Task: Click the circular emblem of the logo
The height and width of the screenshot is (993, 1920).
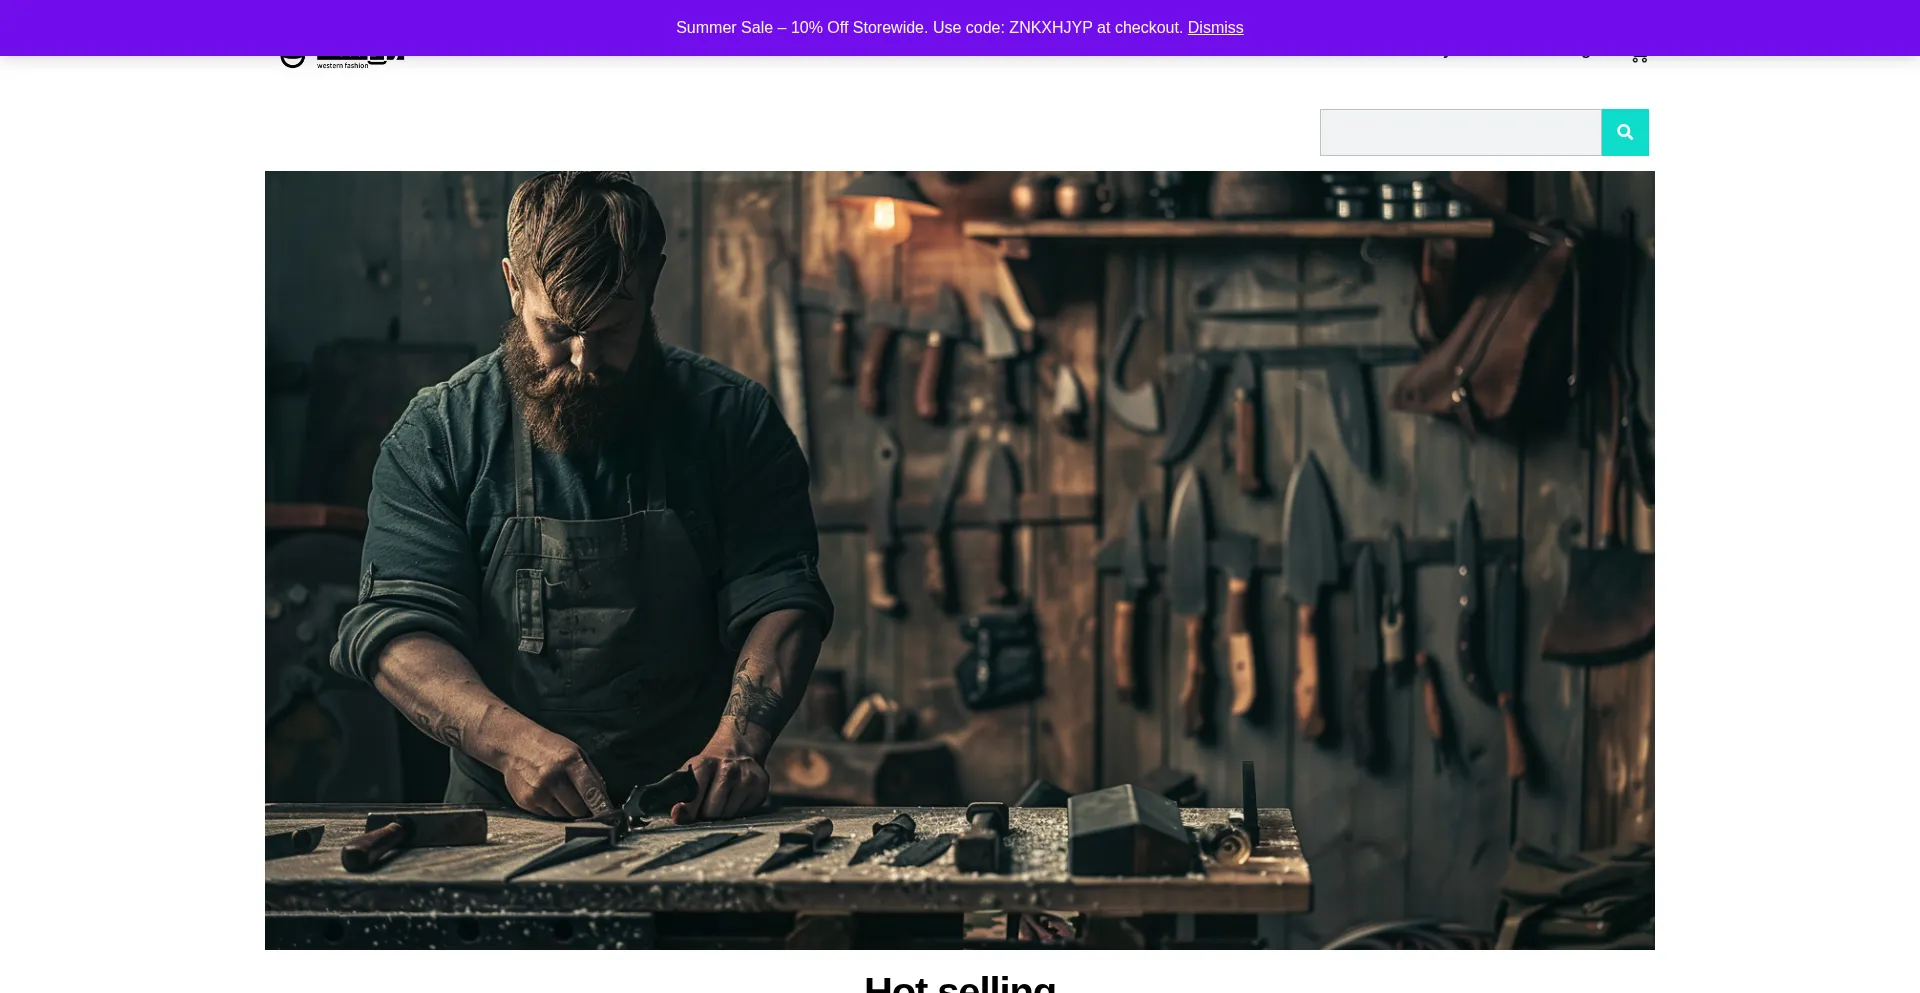Action: tap(292, 60)
